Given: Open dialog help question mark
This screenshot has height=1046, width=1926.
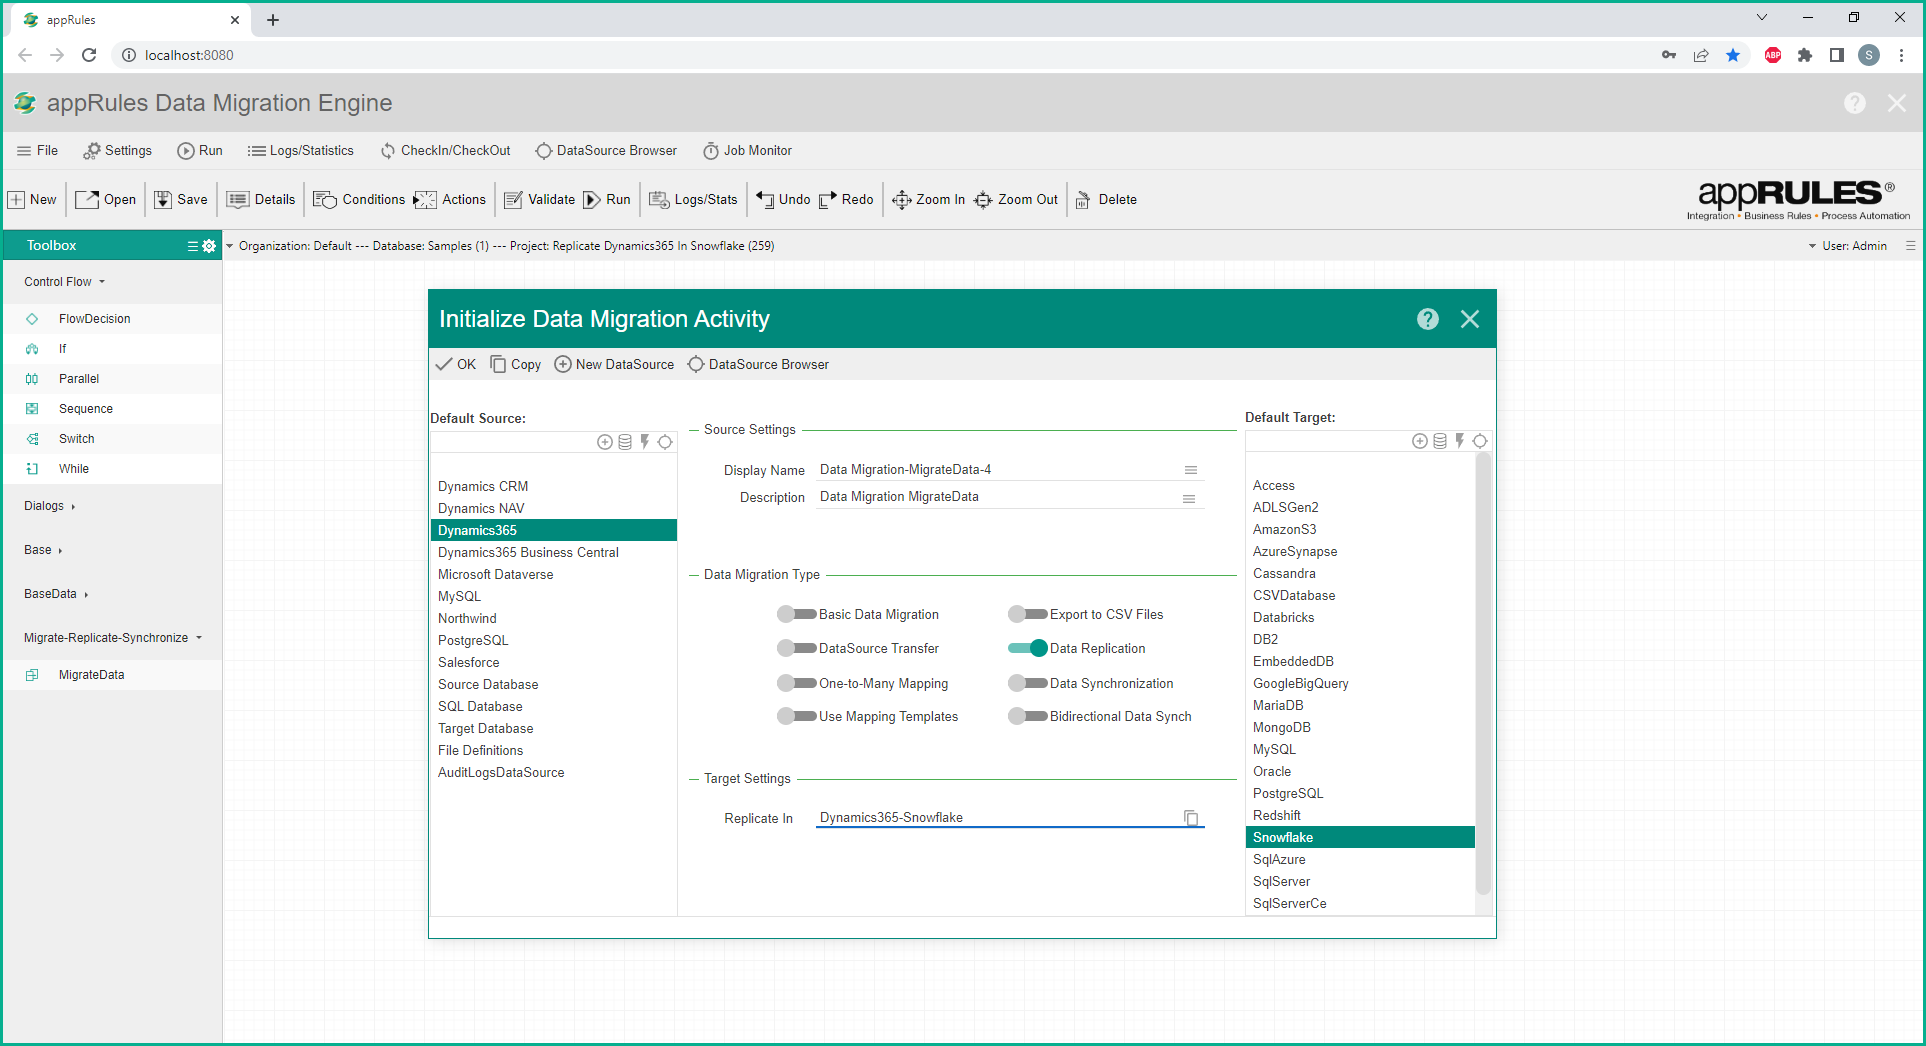Looking at the screenshot, I should [1427, 318].
